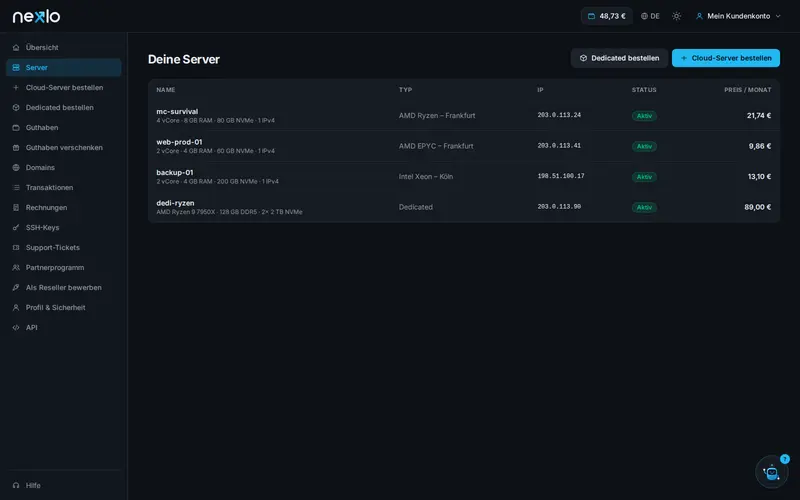Screen dimensions: 800x500
Task: Click the globe icon beside DE
Action: 644,16
